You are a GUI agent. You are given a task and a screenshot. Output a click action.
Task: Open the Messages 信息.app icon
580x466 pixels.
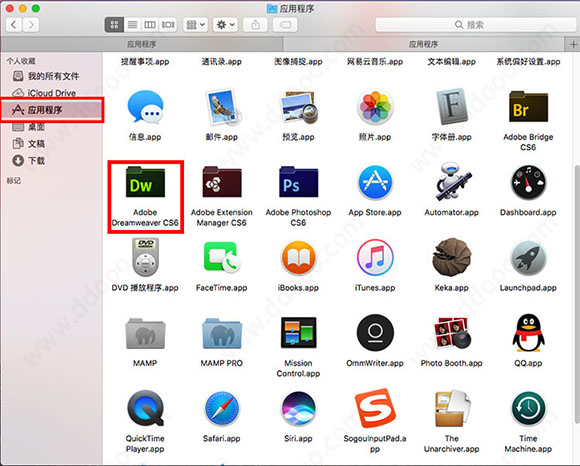145,107
